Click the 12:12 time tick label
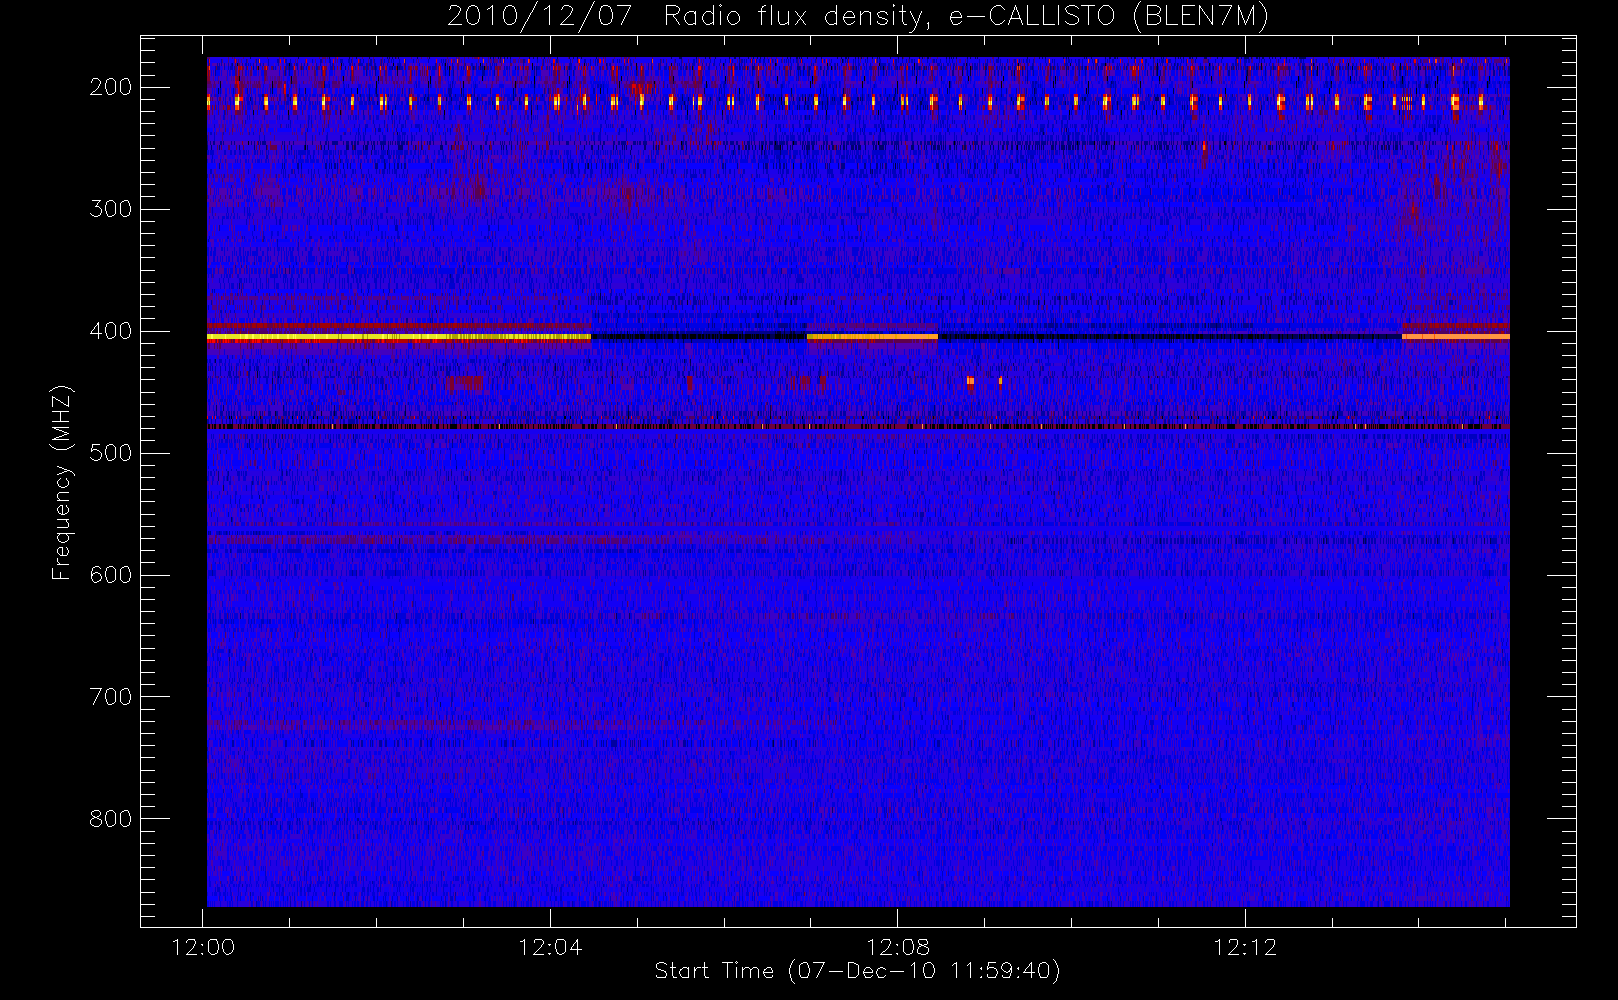 1245,947
